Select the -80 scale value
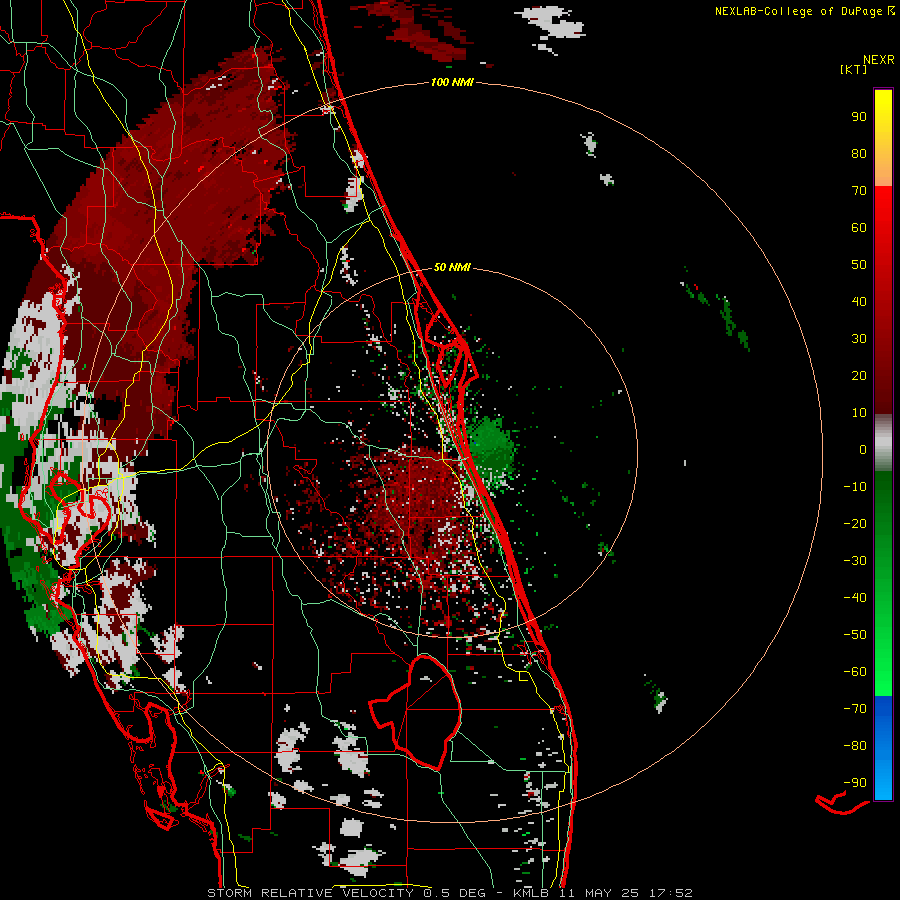Image resolution: width=900 pixels, height=900 pixels. point(855,746)
